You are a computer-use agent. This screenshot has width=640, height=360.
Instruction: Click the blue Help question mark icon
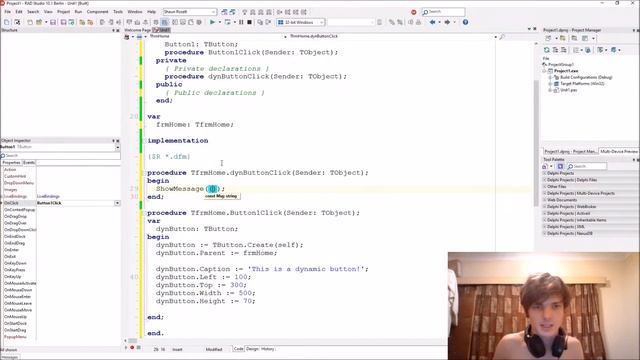tap(465, 22)
